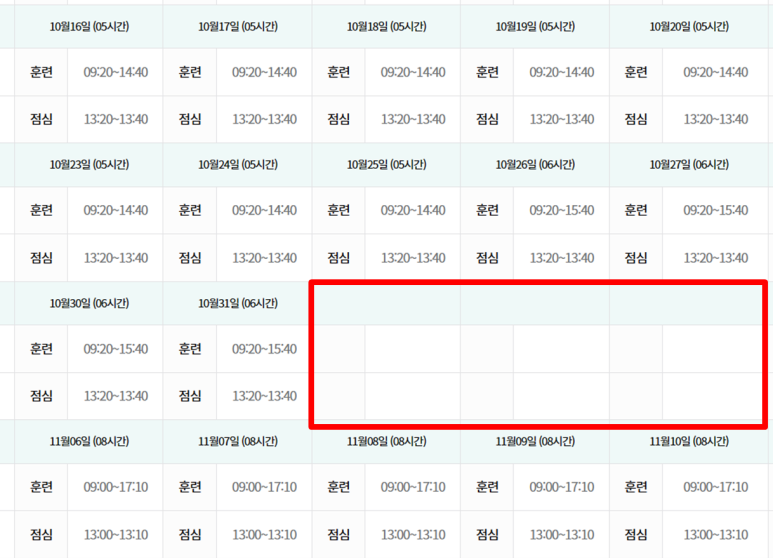This screenshot has width=773, height=558.
Task: Select the 훈련 label under 10월27일
Action: coord(636,210)
